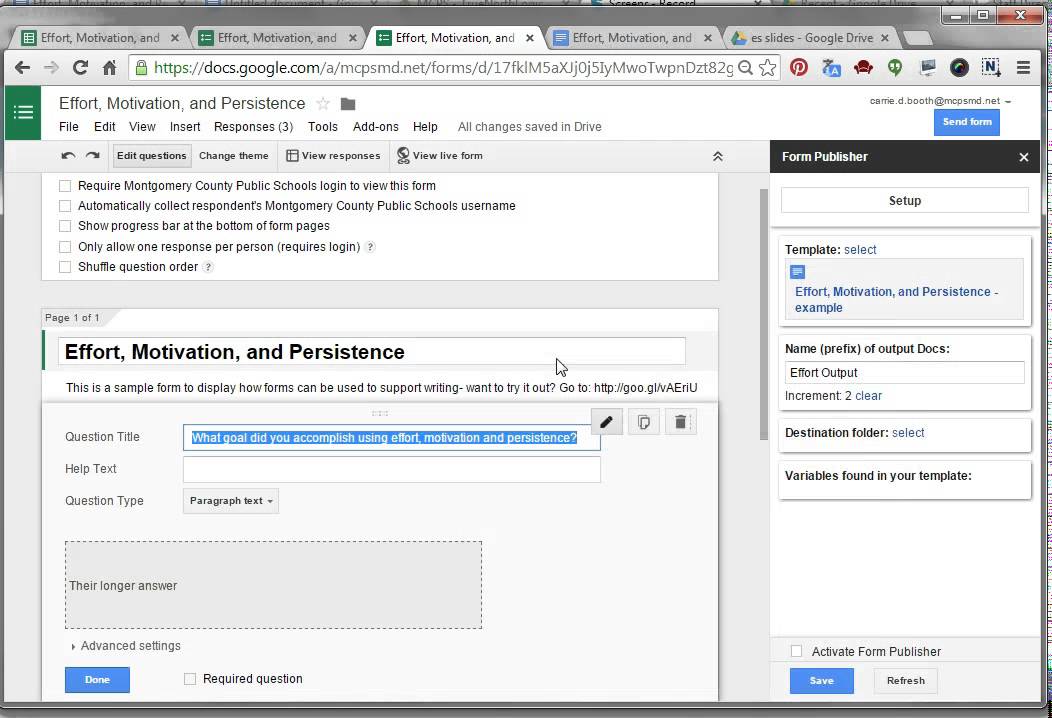Click the Template select link
Screen dimensions: 1052x718
coord(860,250)
